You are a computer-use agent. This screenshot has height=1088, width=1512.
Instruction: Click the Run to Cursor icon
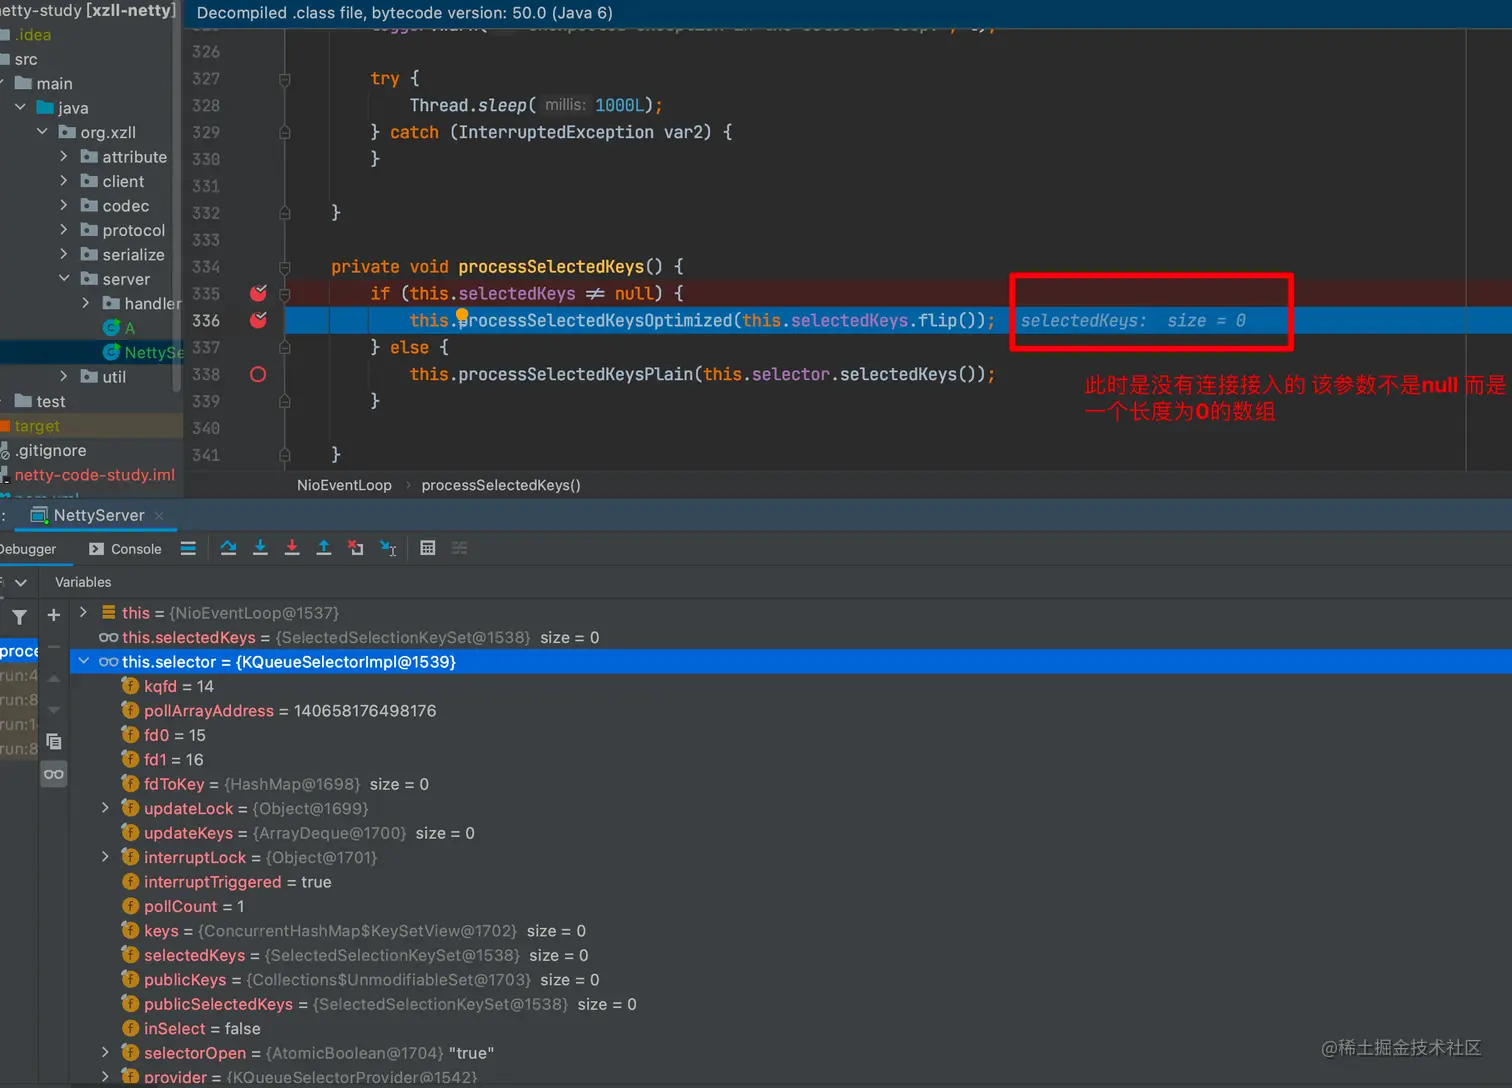pos(389,548)
